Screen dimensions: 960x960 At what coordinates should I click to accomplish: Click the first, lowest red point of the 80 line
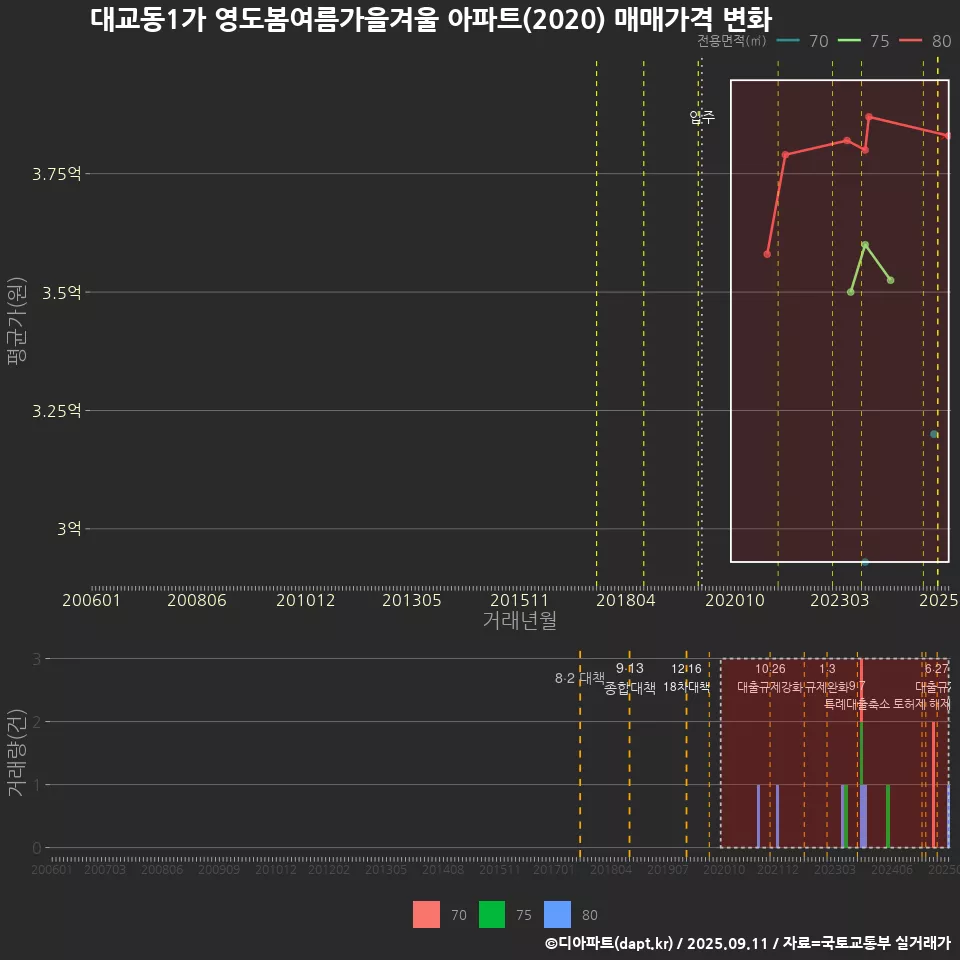(767, 253)
